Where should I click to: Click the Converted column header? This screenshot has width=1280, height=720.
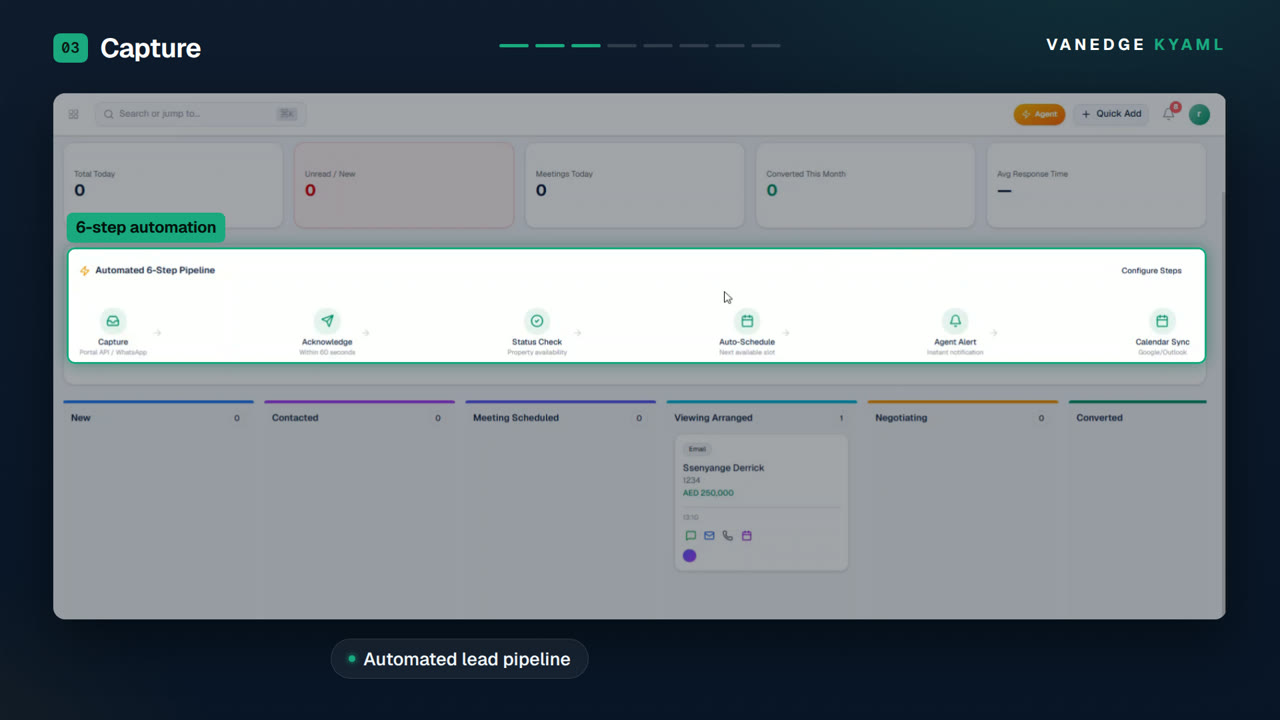(x=1138, y=417)
